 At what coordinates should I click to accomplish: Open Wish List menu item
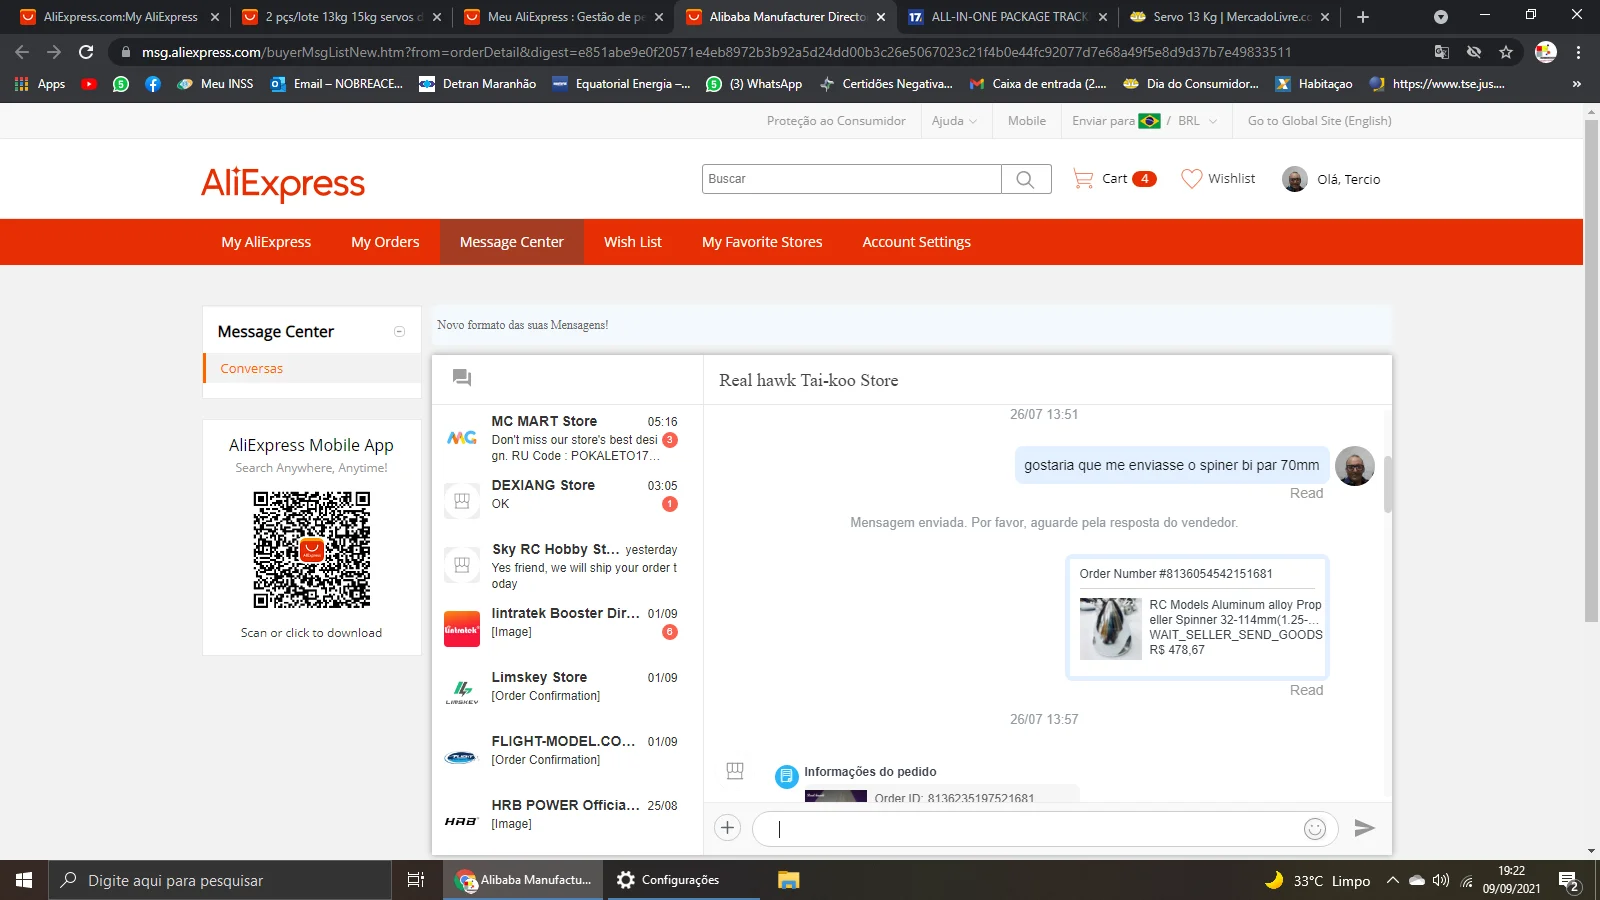pyautogui.click(x=633, y=242)
